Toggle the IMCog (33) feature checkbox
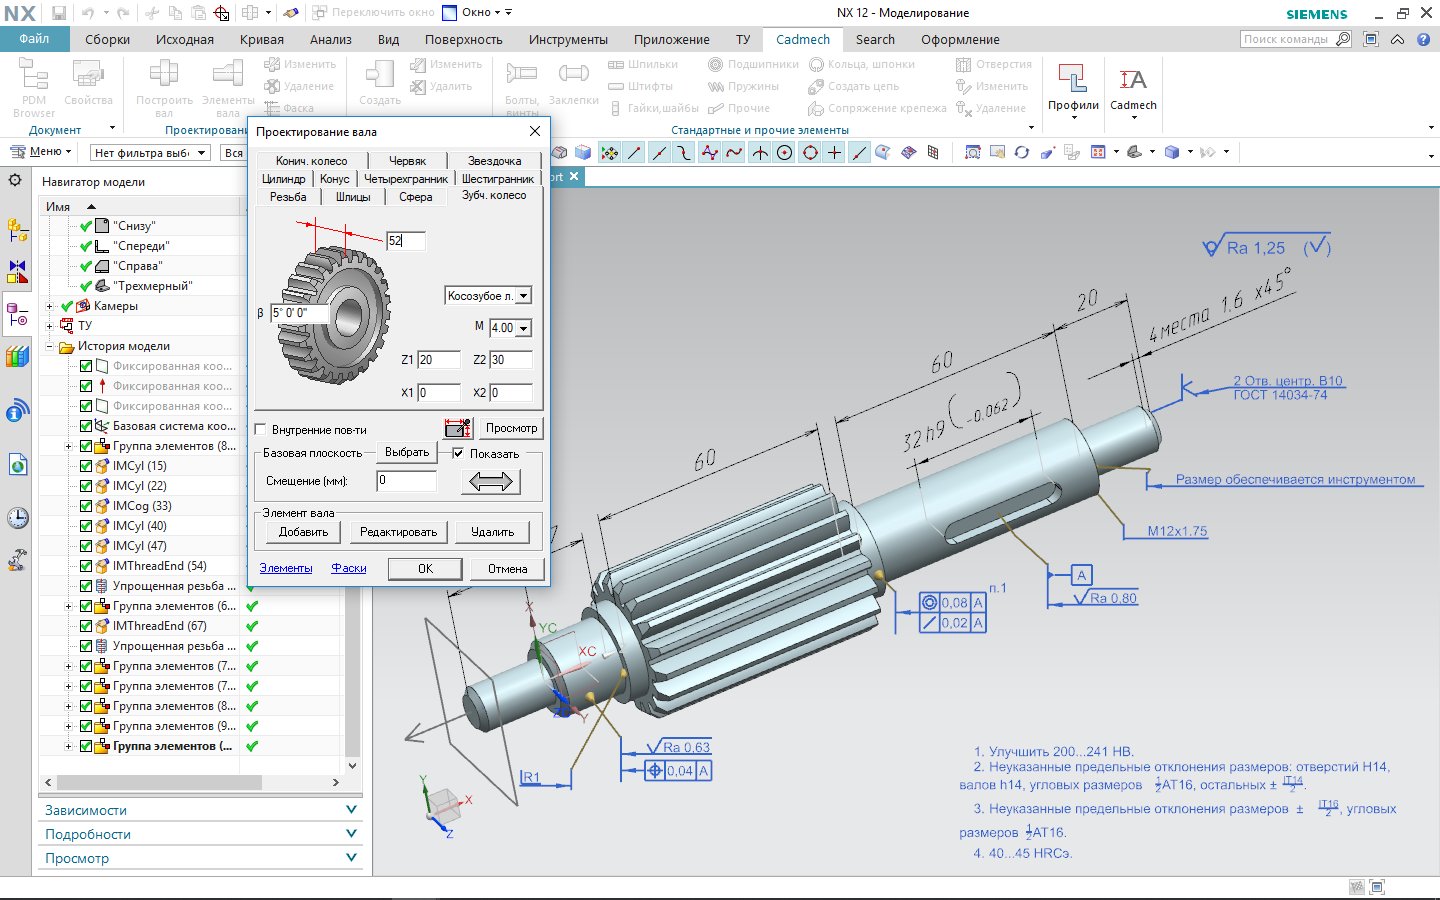1440x900 pixels. pos(86,506)
